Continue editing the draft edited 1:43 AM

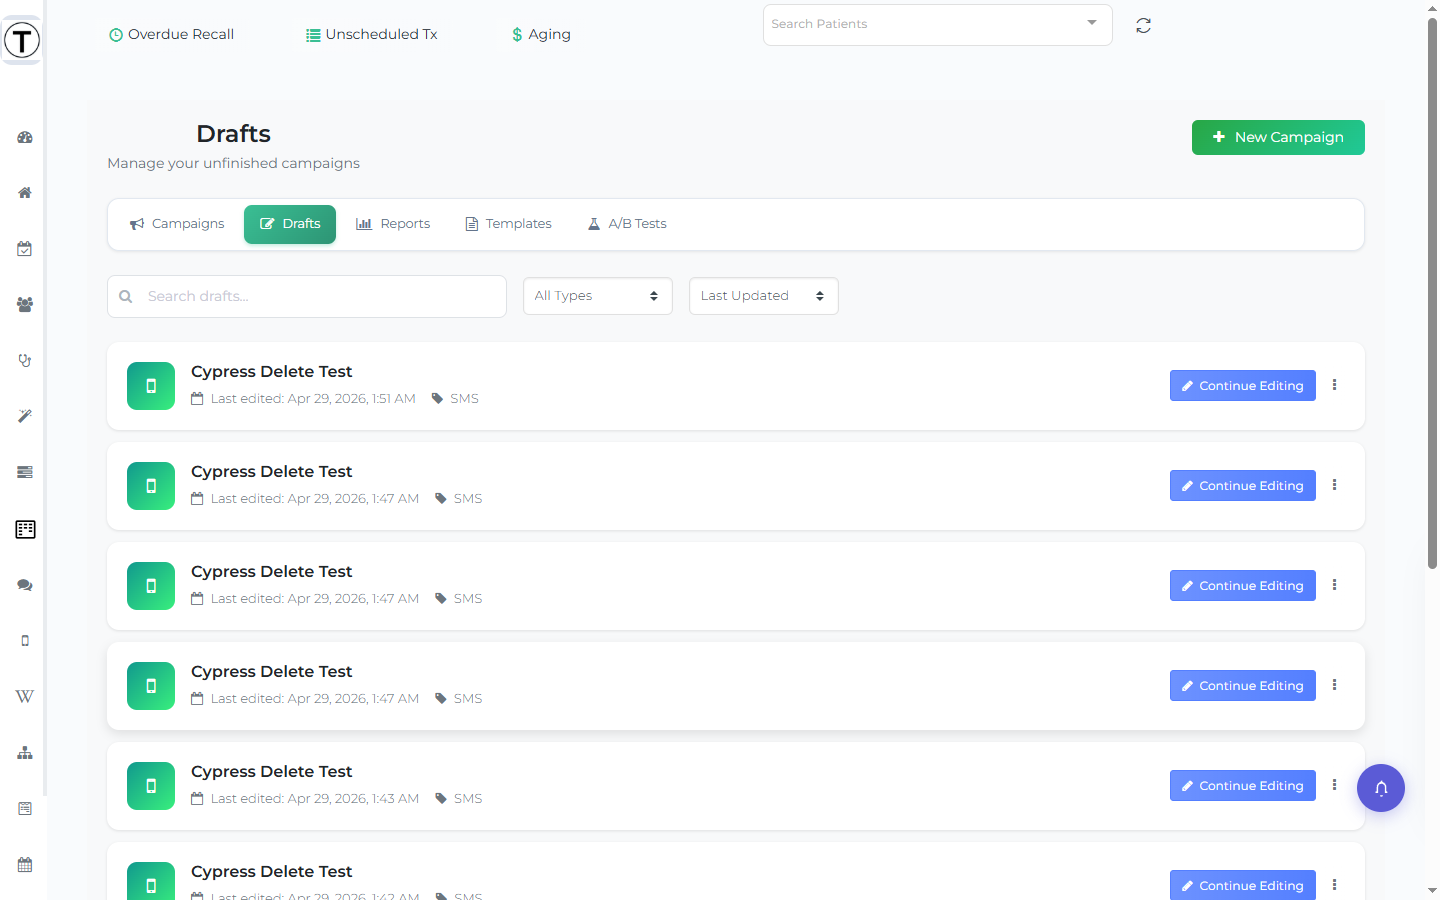tap(1243, 786)
